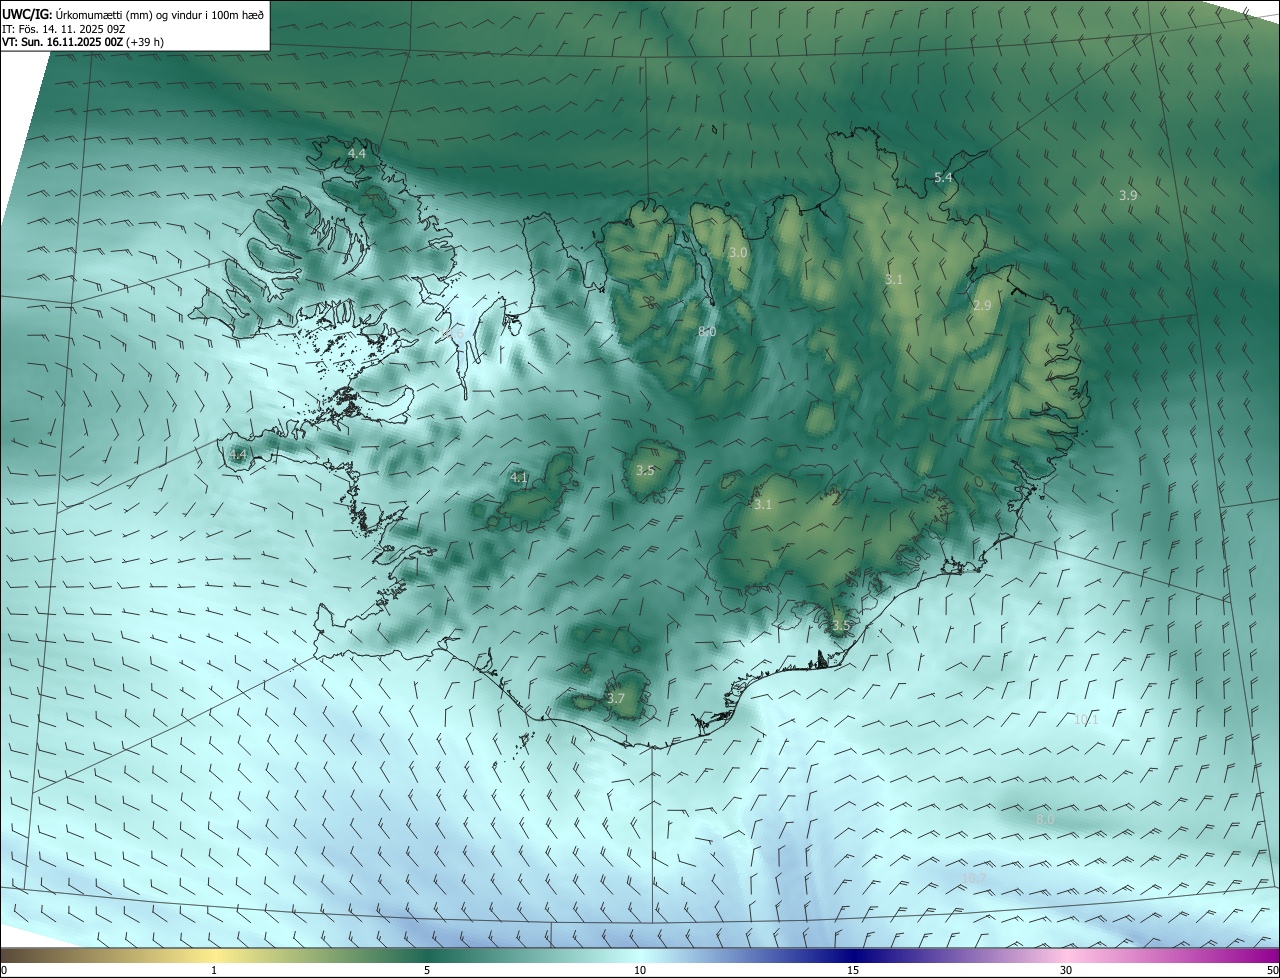Image resolution: width=1280 pixels, height=978 pixels.
Task: Click the color scale tick label '1'
Action: (x=214, y=970)
